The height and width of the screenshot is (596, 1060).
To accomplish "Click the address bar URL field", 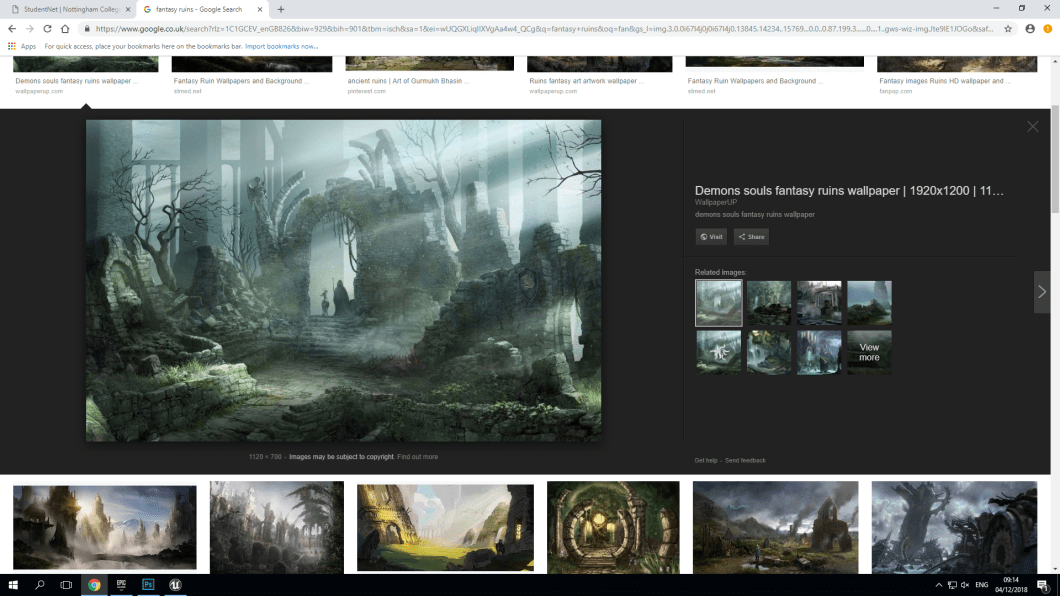I will tap(544, 28).
